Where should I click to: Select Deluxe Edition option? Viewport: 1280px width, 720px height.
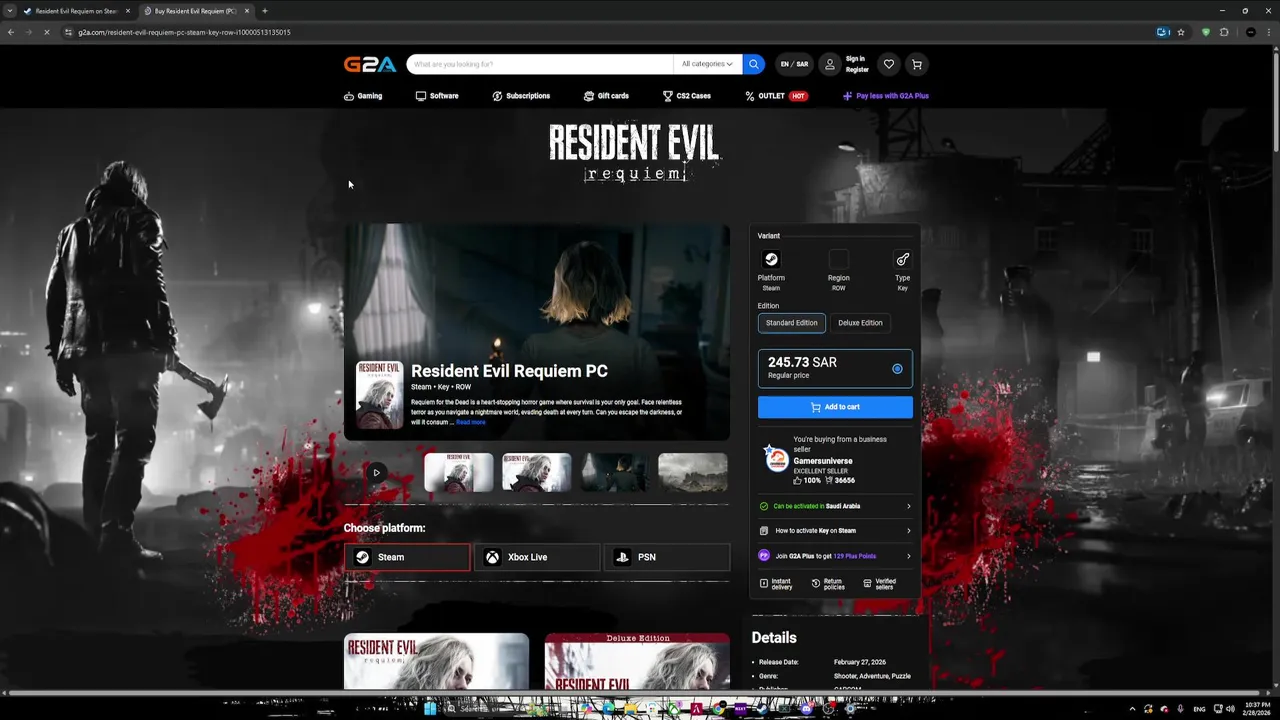tap(860, 323)
